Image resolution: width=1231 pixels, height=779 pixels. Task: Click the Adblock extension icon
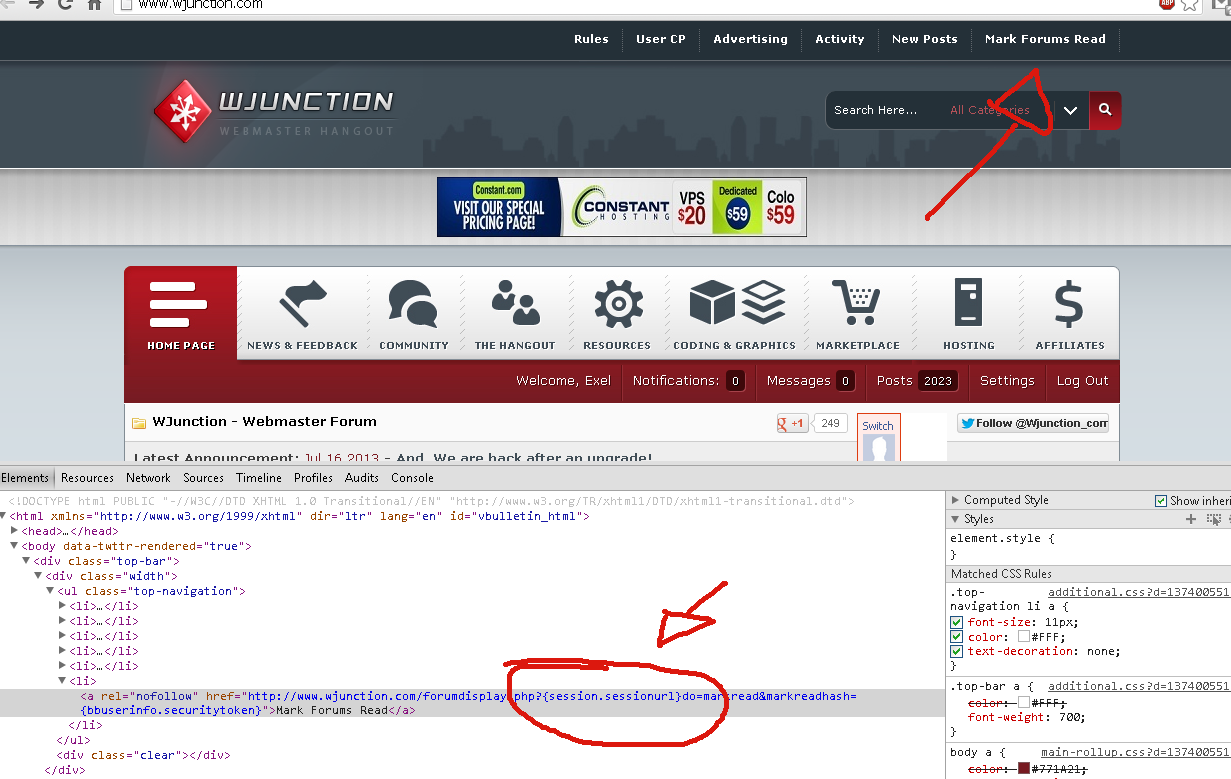click(x=1166, y=4)
